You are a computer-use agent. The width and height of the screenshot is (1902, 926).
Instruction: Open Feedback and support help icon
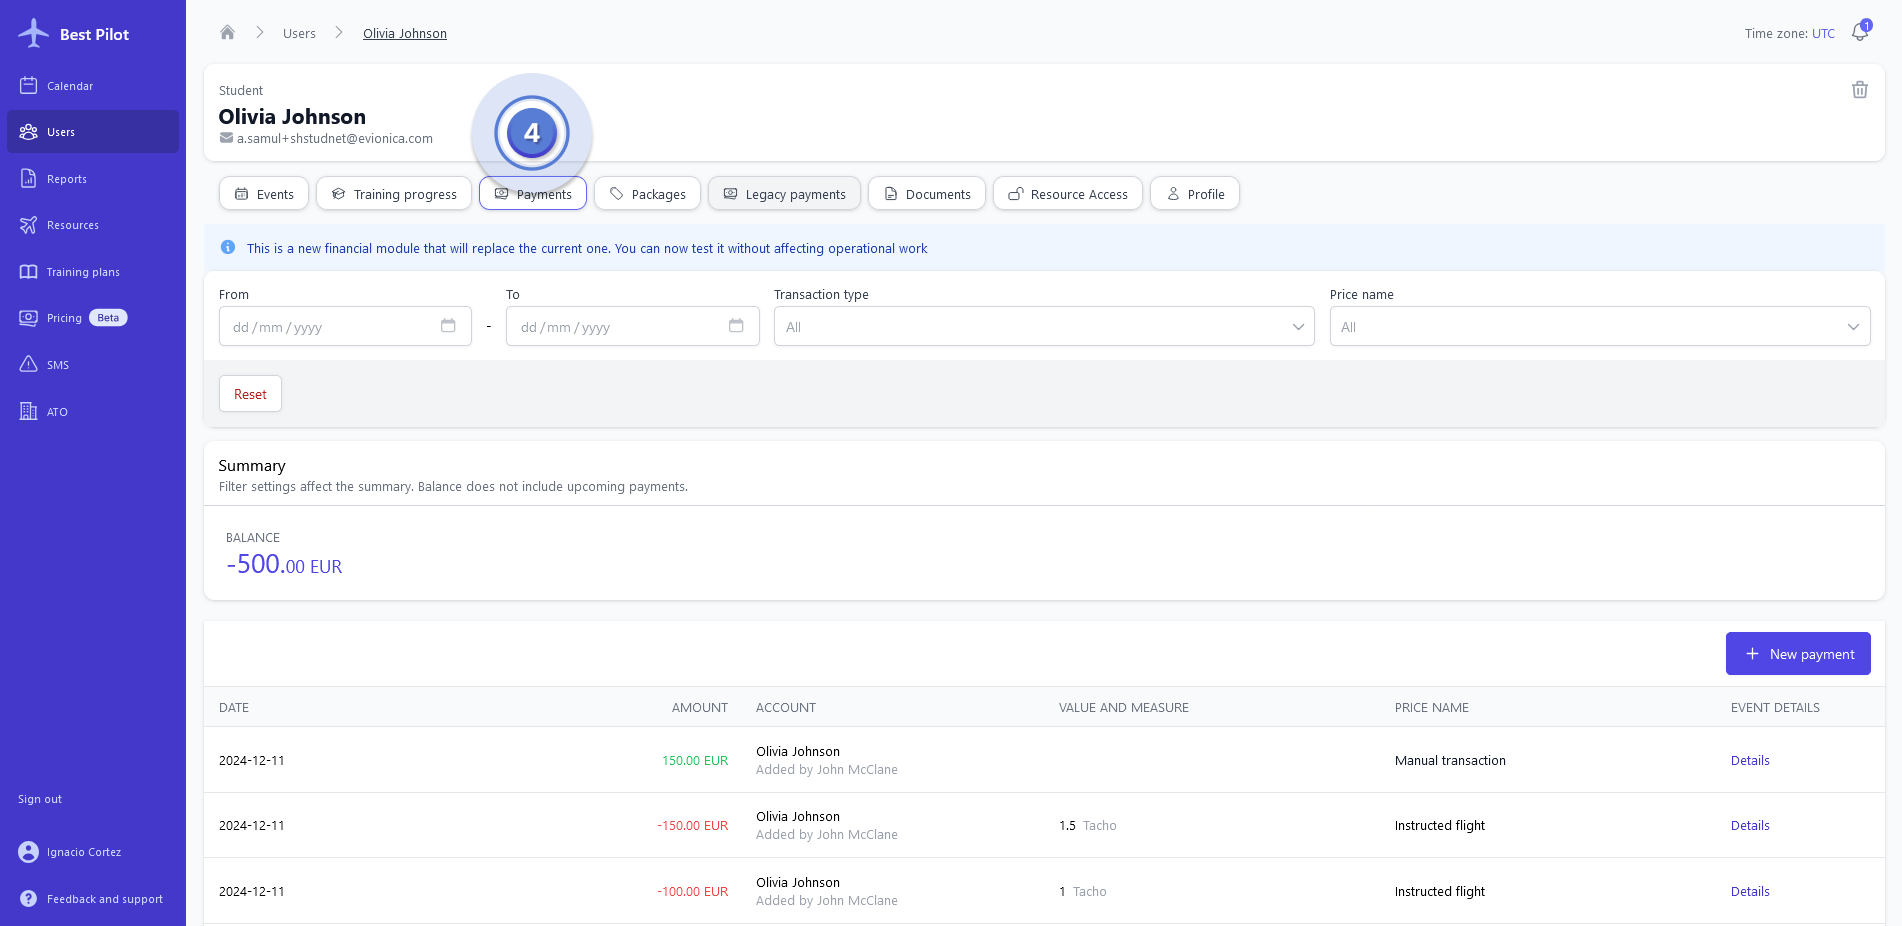pos(28,899)
